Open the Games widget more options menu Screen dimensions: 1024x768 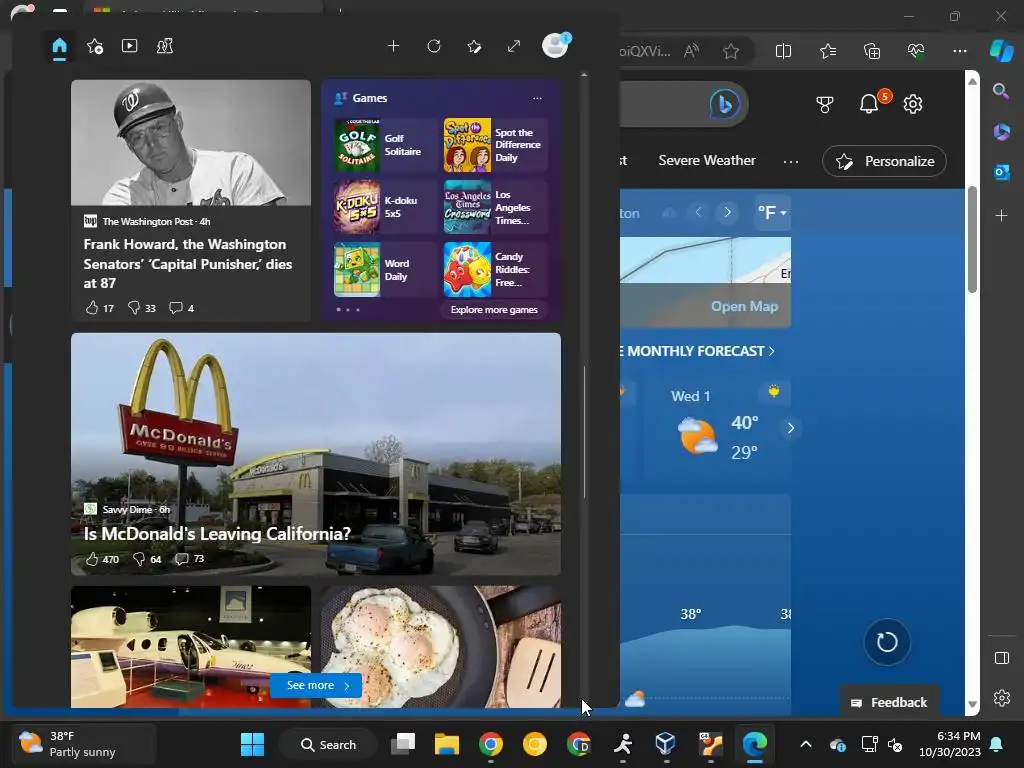coord(537,98)
